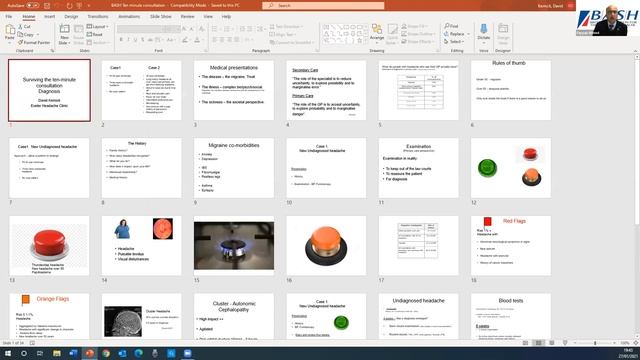Screen dimensions: 640x360
Task: Switch to the Slide Show tab
Action: (x=160, y=16)
